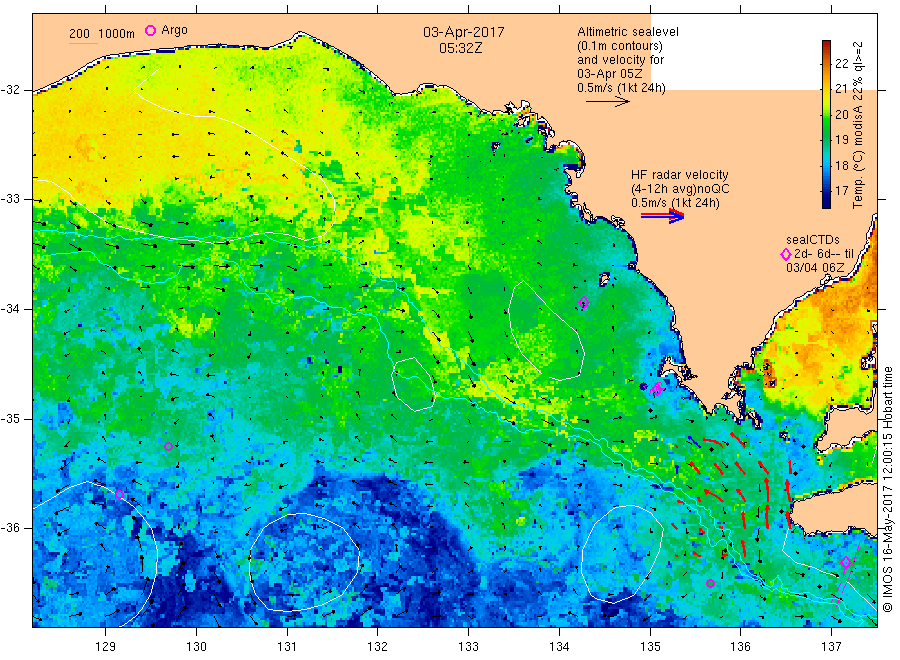Click the '03-Apr-2017' date text
This screenshot has height=660, width=900.
(464, 32)
